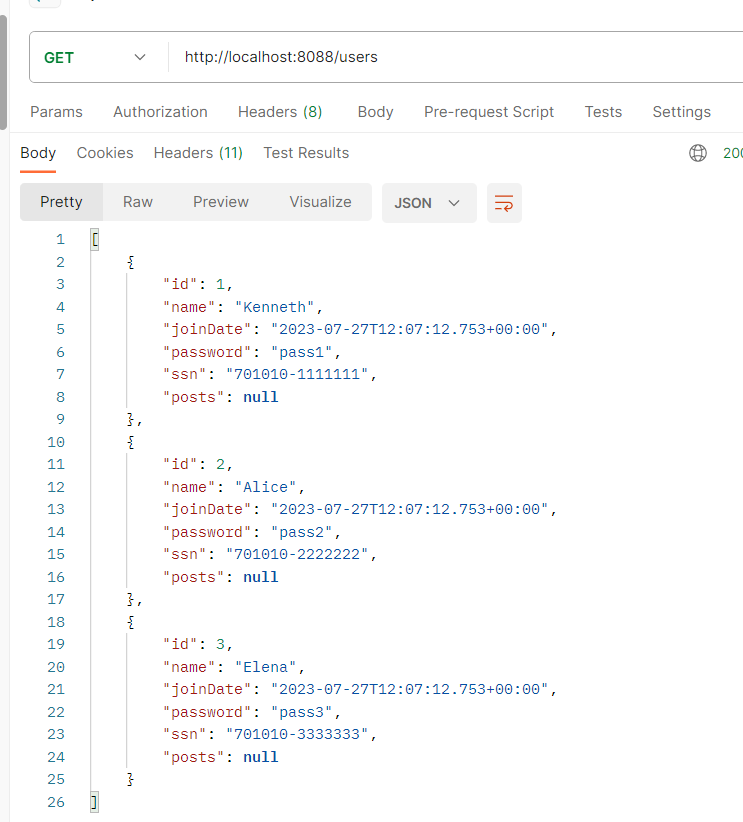This screenshot has width=743, height=822.
Task: Click line number 18 in the gutter
Action: point(56,622)
